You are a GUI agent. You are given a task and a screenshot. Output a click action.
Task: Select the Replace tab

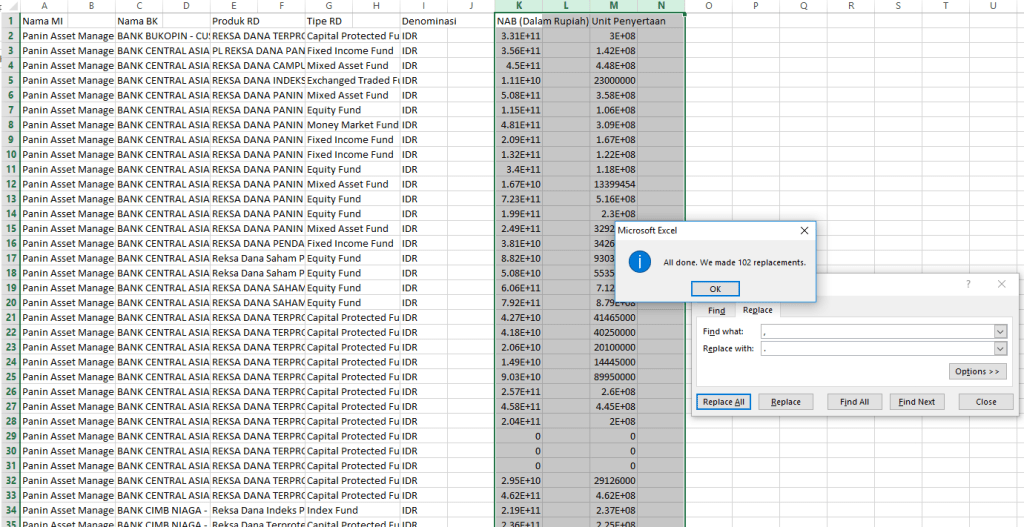point(757,311)
